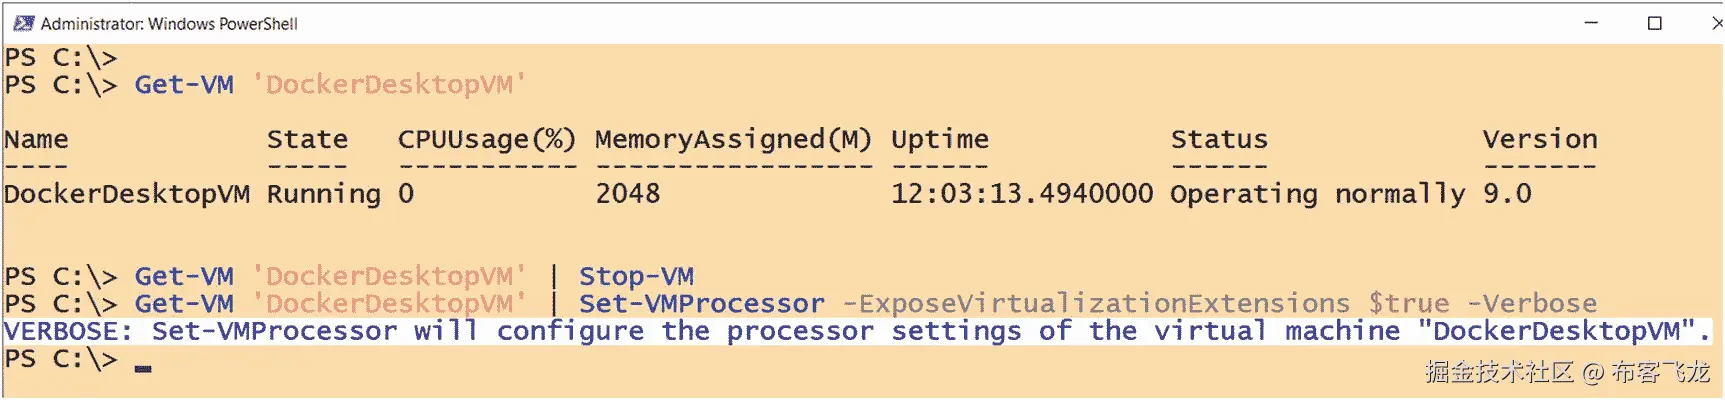
Task: Click the MemoryAssigned(M) column header
Action: tap(733, 140)
